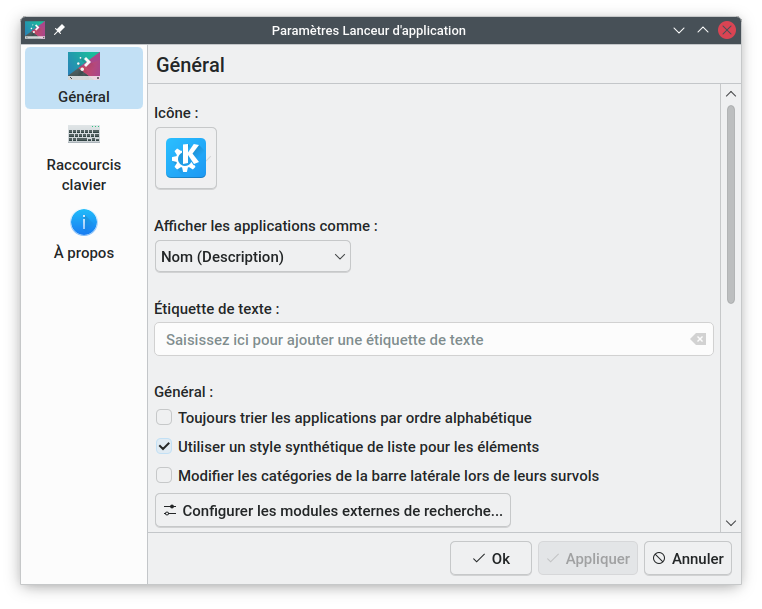Screen dimensions: 762x609
Task: Click the pin icon in the title bar
Action: [59, 30]
